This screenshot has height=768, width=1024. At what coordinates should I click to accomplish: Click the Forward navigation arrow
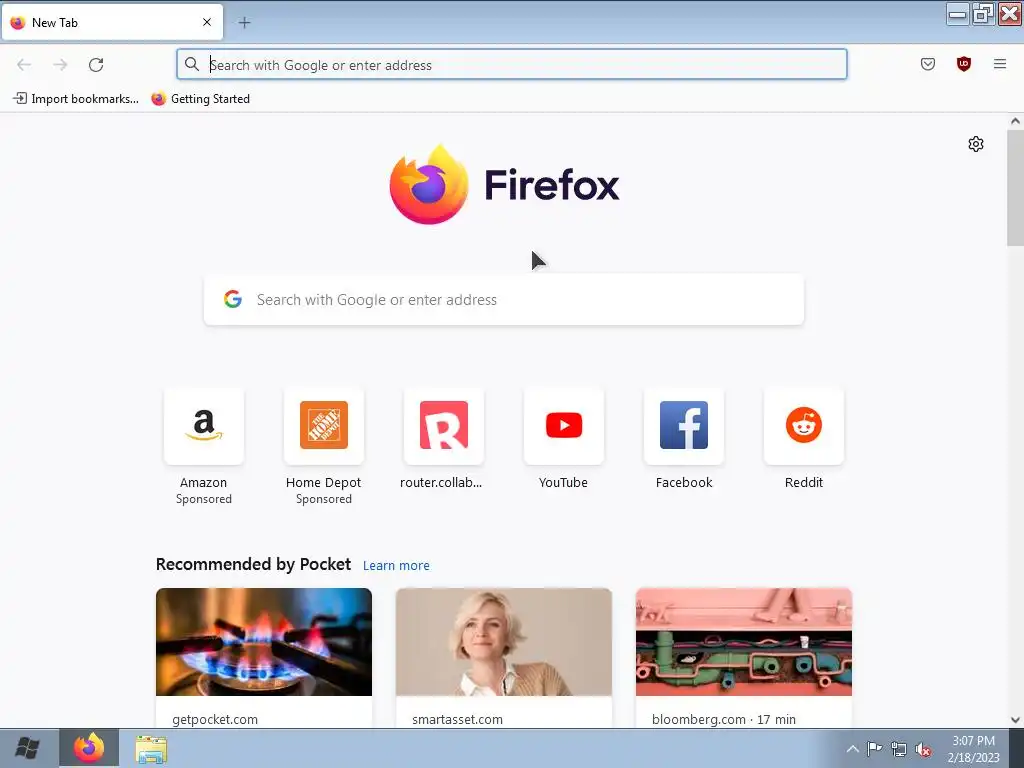point(60,65)
